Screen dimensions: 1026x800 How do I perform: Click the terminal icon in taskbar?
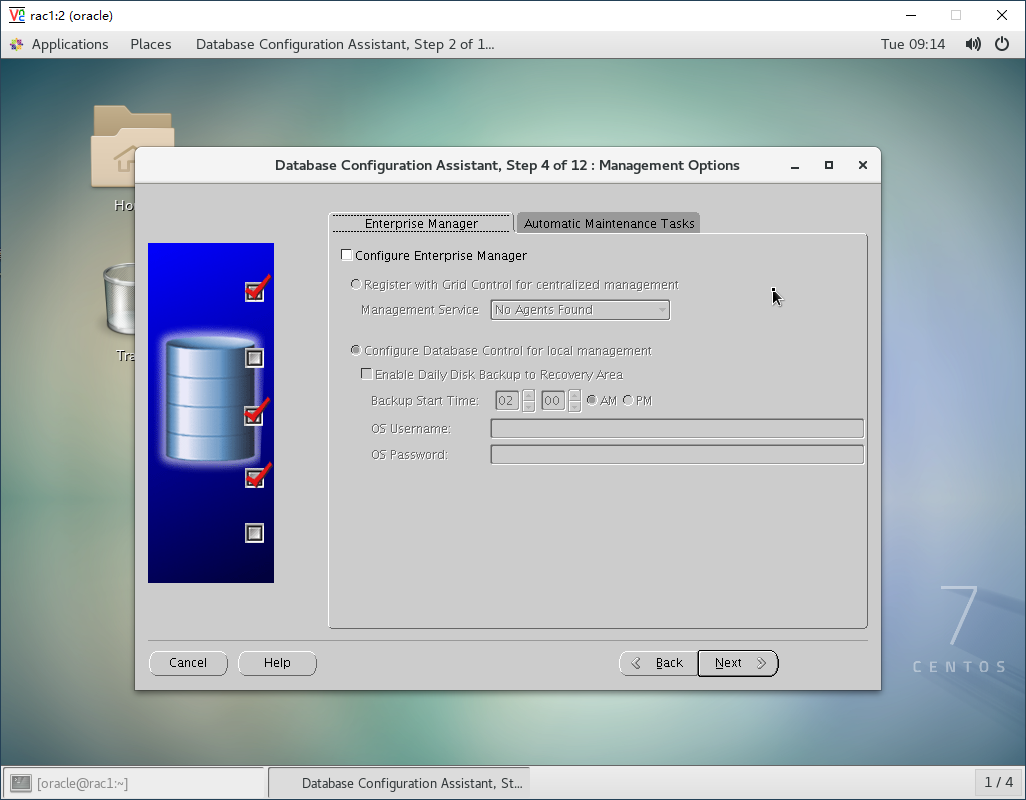pos(21,783)
